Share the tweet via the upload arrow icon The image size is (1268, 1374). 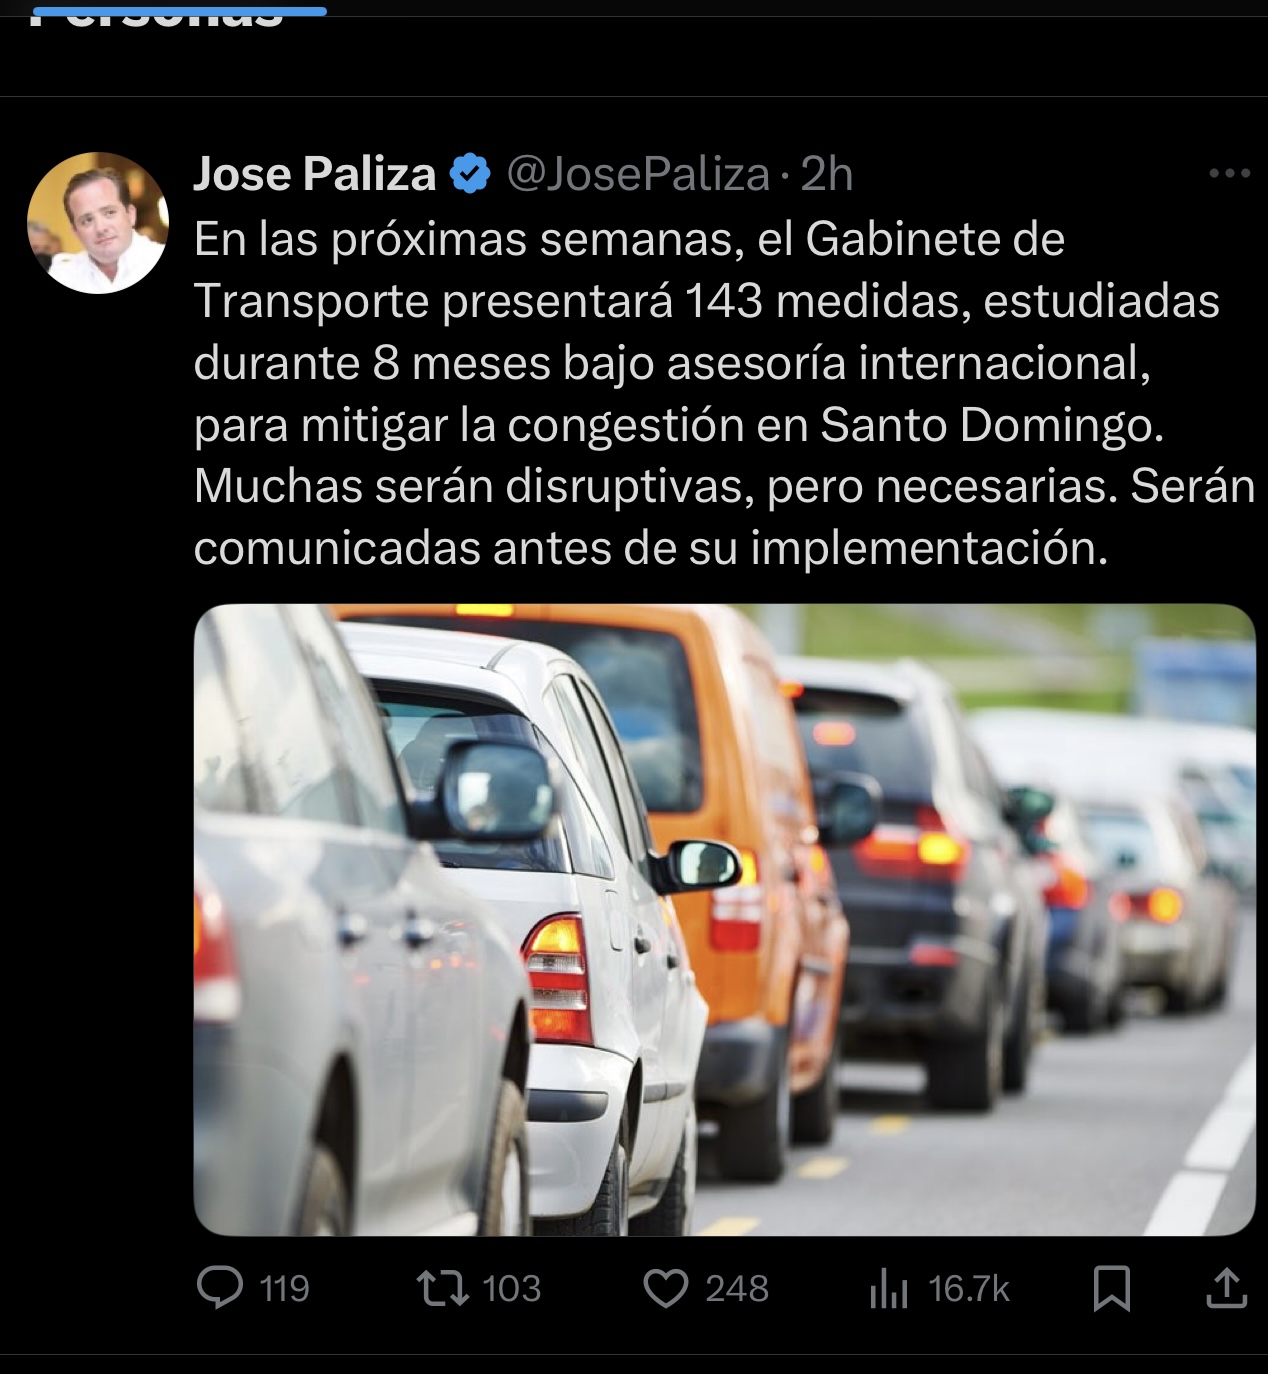click(1227, 1288)
